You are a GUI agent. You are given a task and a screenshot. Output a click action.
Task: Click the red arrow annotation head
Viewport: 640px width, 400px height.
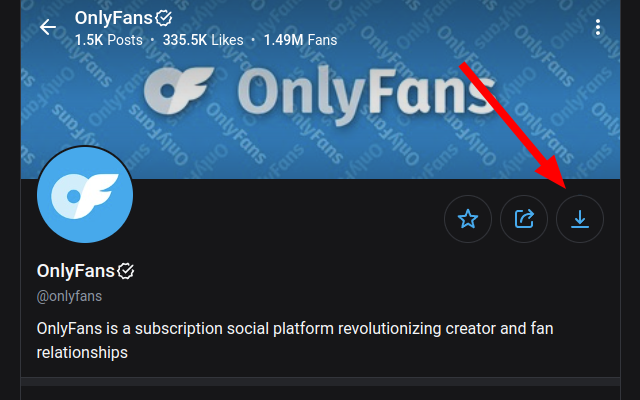[554, 173]
